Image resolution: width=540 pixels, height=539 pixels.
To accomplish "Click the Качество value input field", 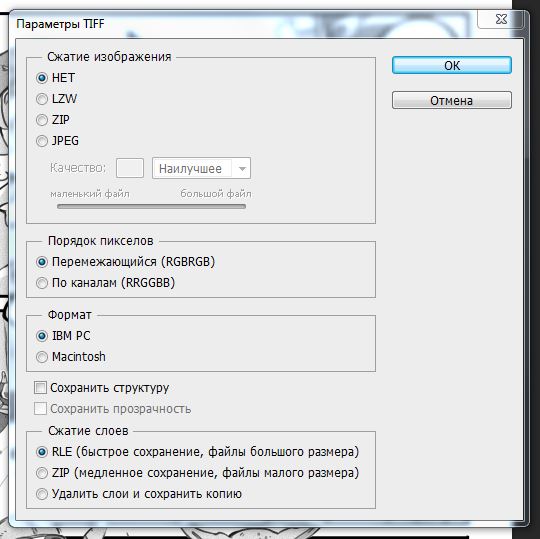I will [130, 168].
